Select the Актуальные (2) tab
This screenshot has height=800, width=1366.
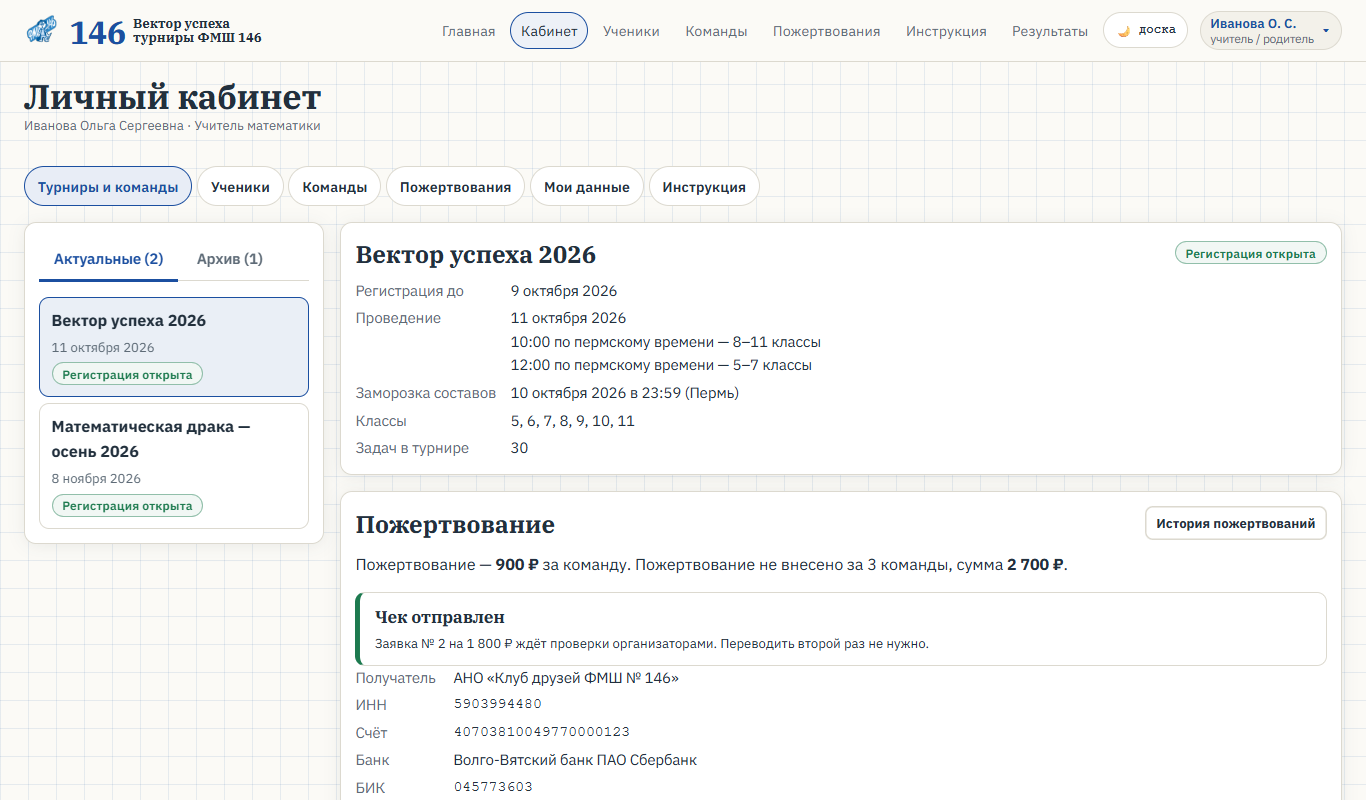pos(108,259)
